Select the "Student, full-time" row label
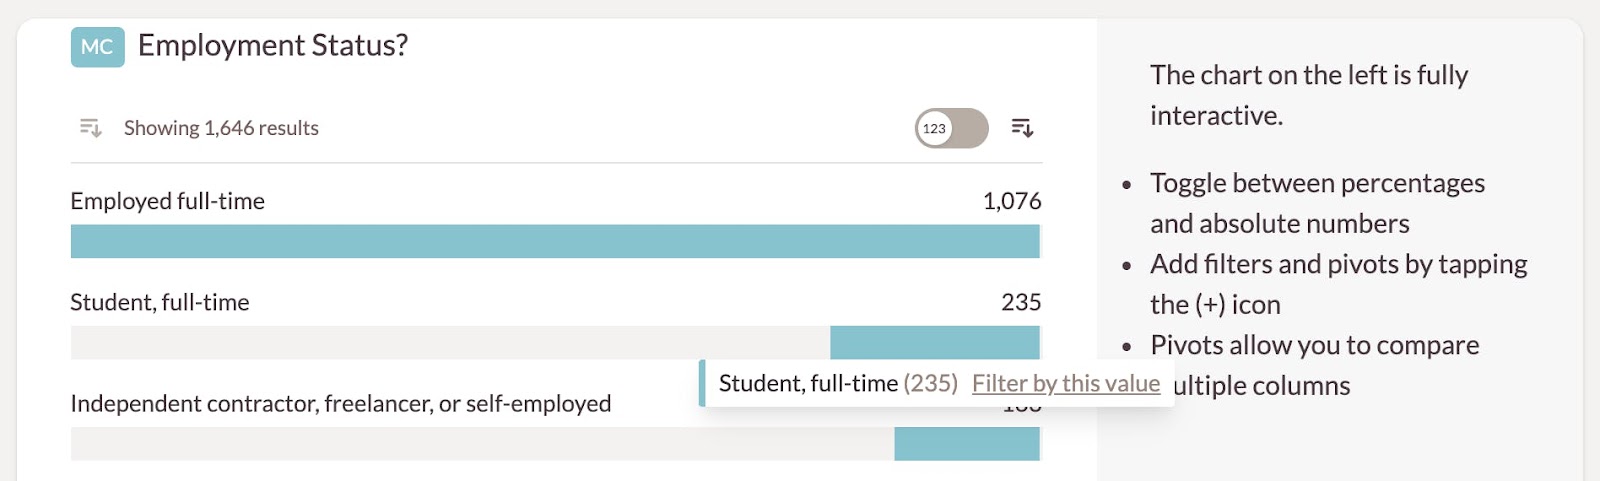This screenshot has width=1600, height=481. point(160,302)
